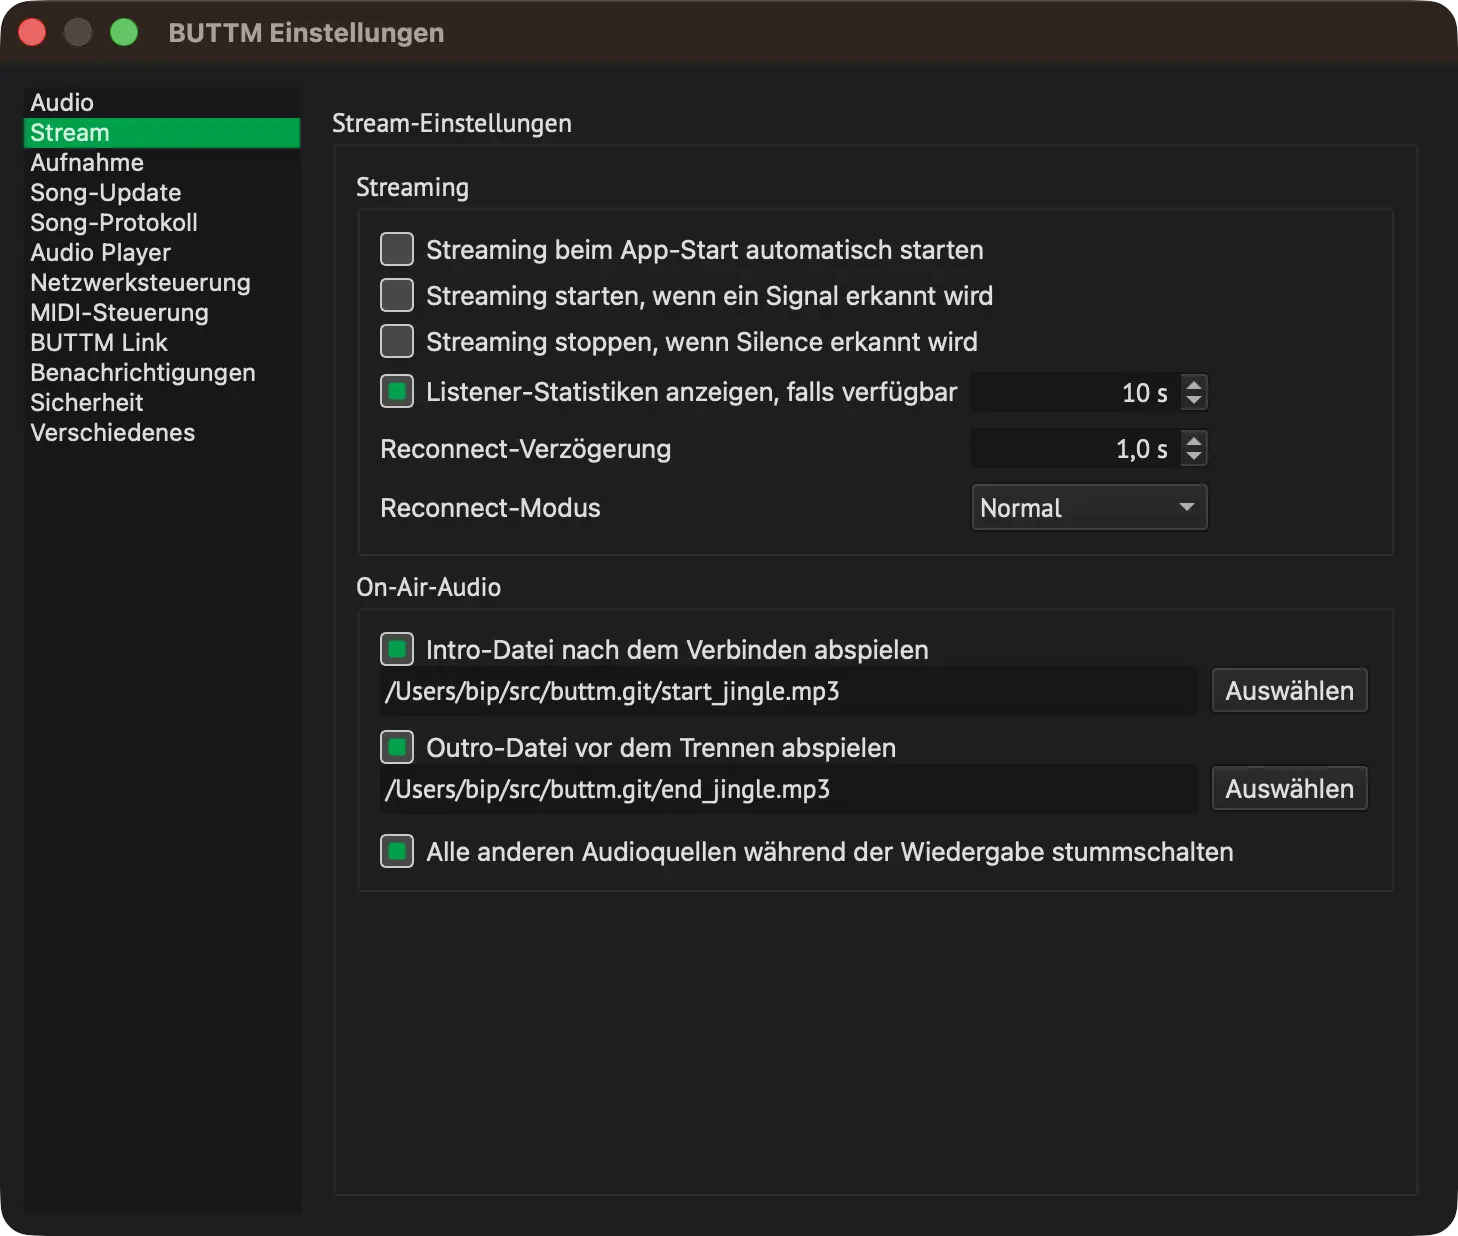1458x1236 pixels.
Task: Enable 'Streaming beim App-Start automatisch starten'
Action: 397,249
